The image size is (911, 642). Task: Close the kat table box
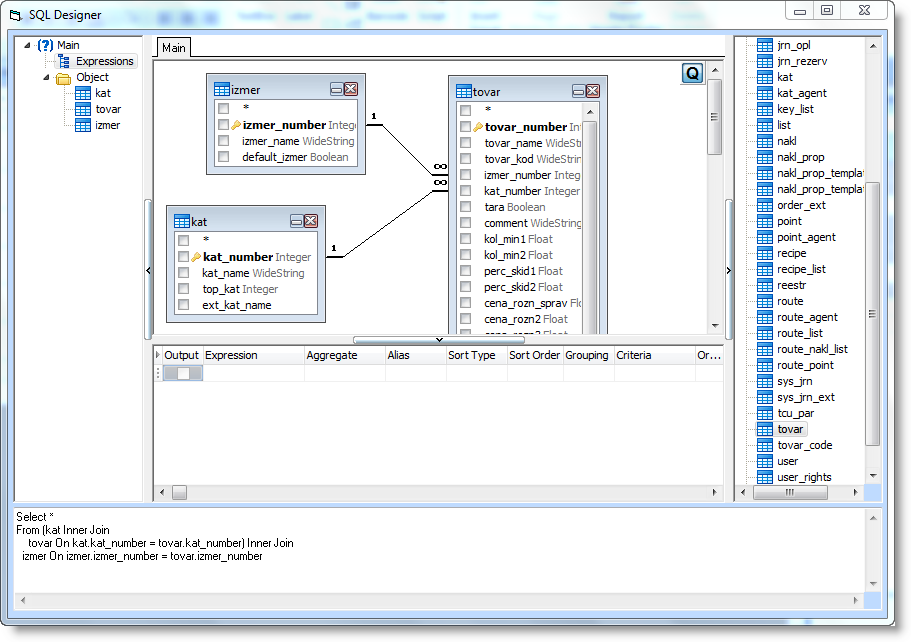[311, 221]
